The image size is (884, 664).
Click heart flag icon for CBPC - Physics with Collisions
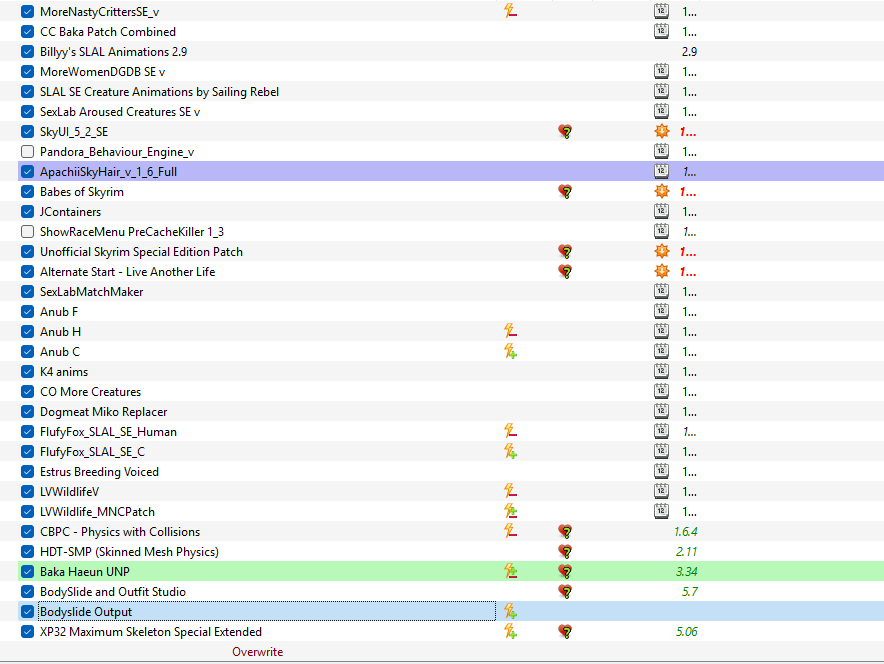[565, 532]
